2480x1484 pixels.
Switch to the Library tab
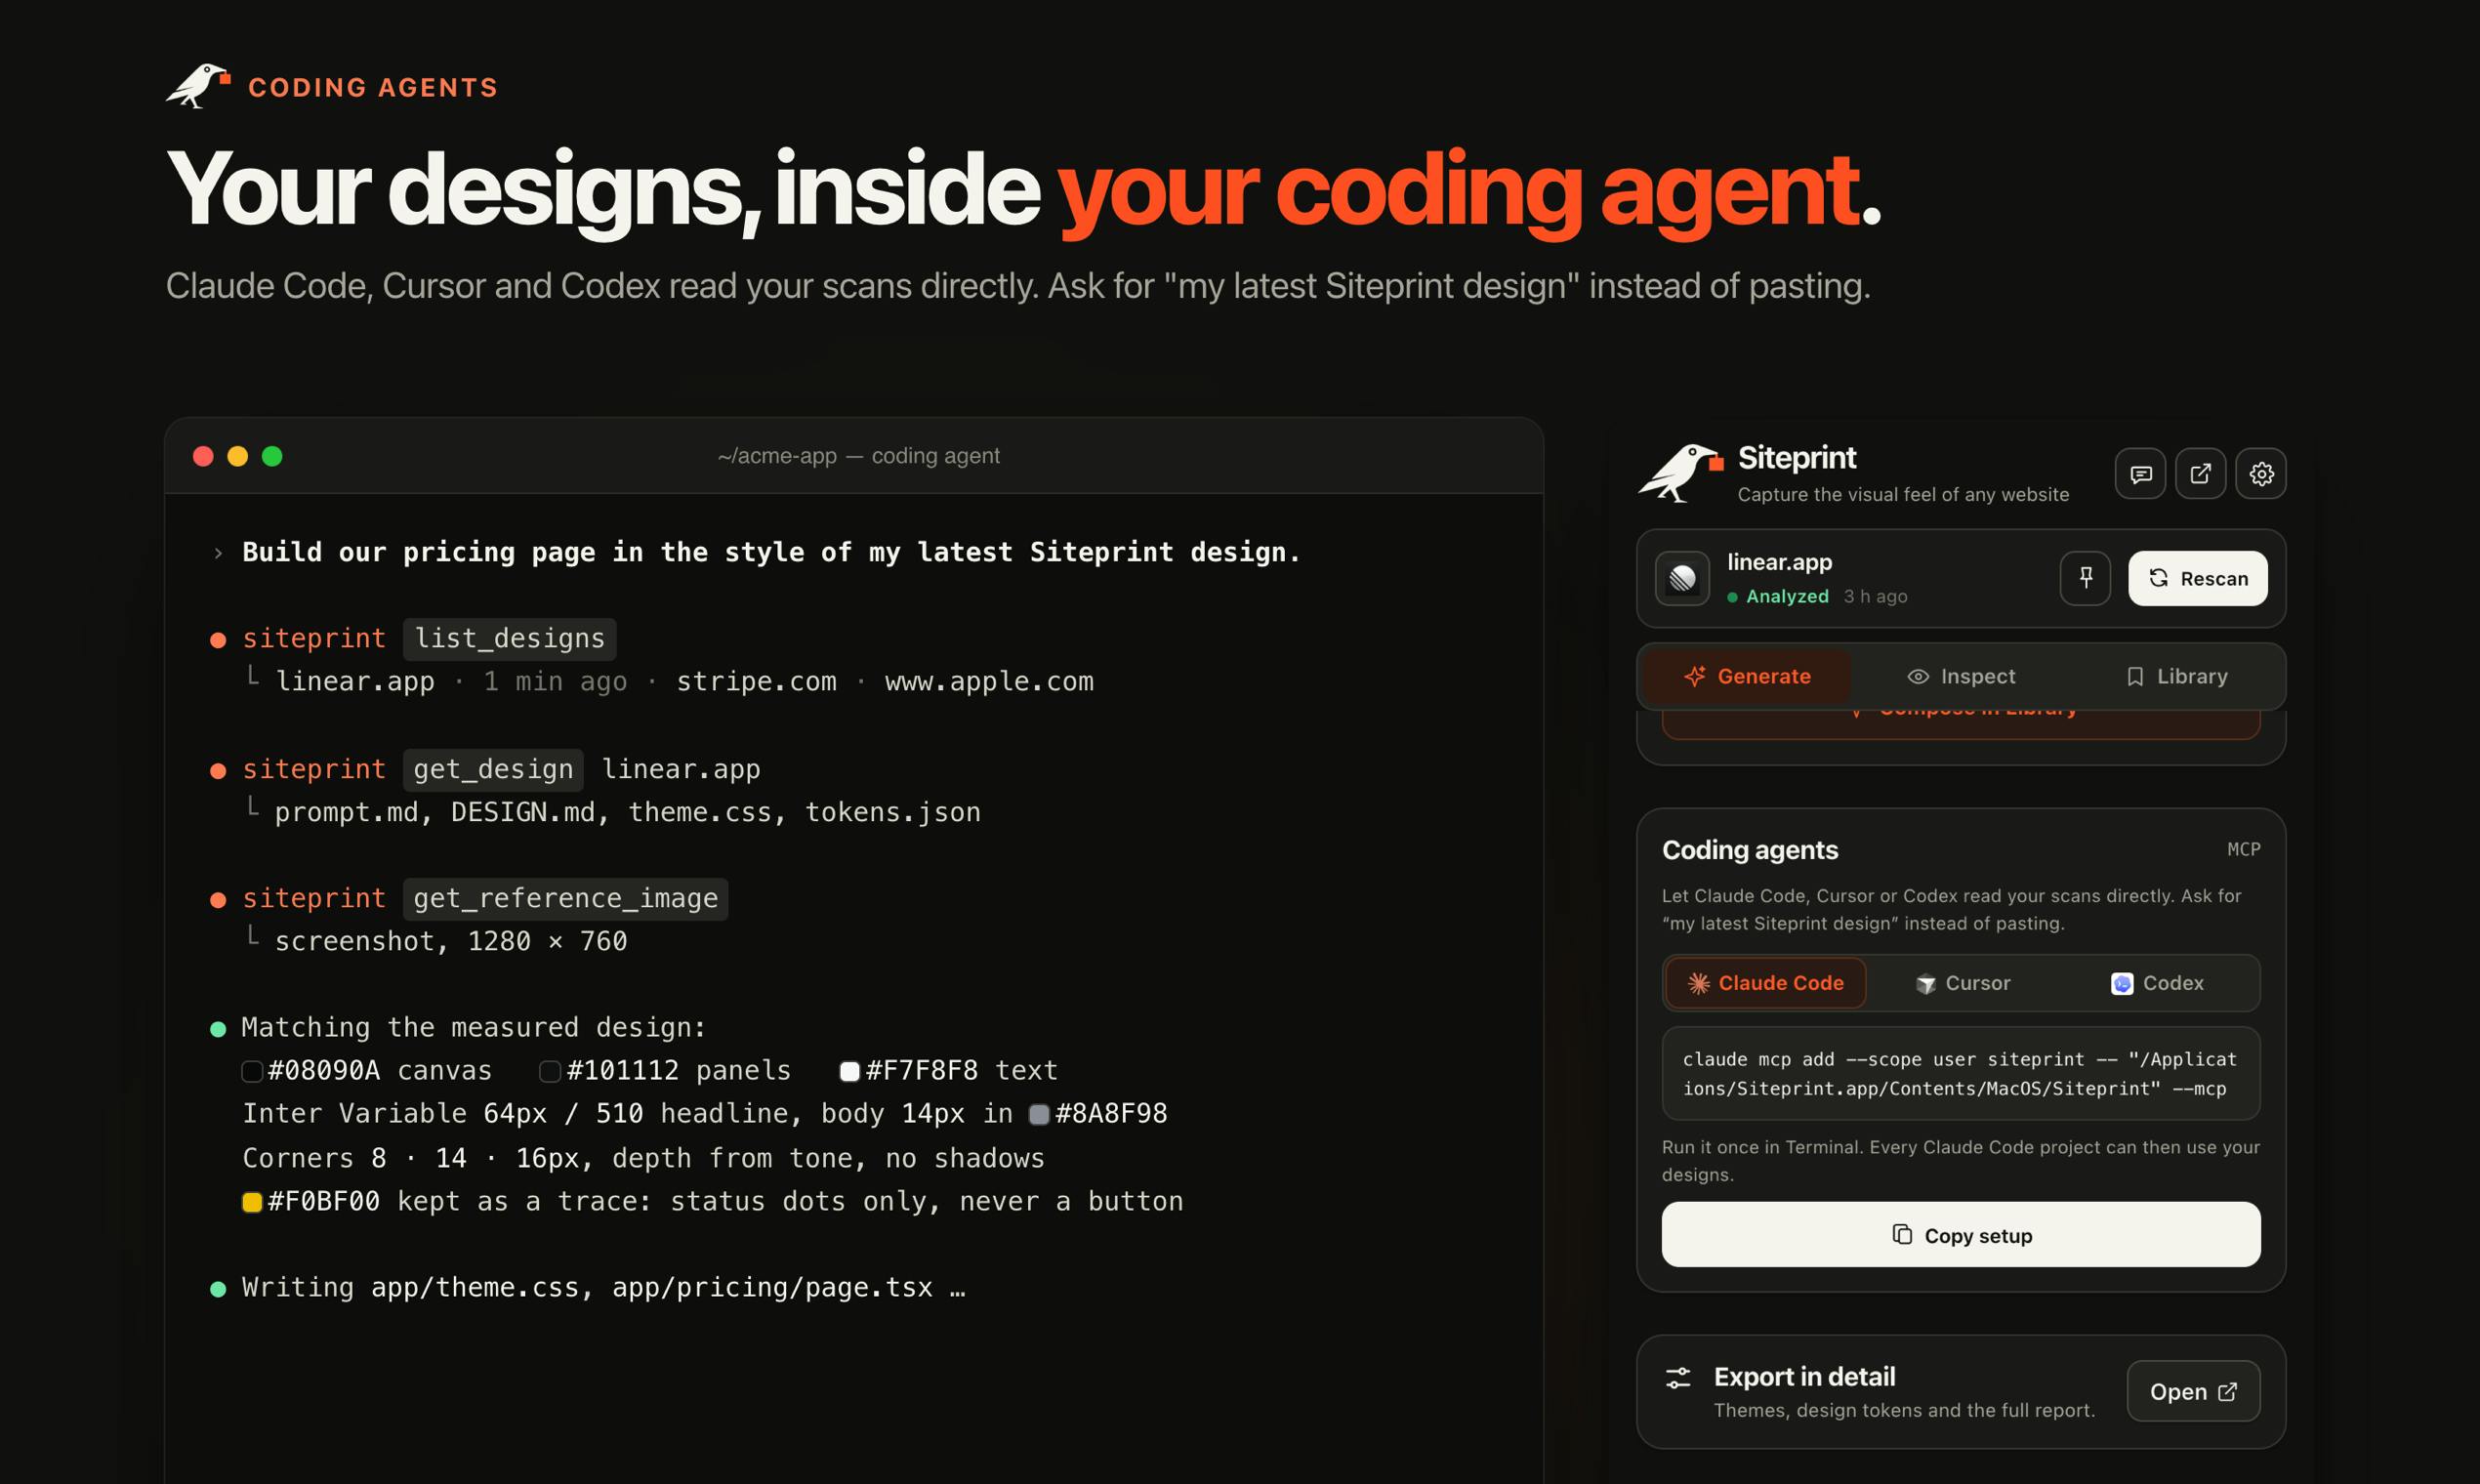(x=2176, y=677)
